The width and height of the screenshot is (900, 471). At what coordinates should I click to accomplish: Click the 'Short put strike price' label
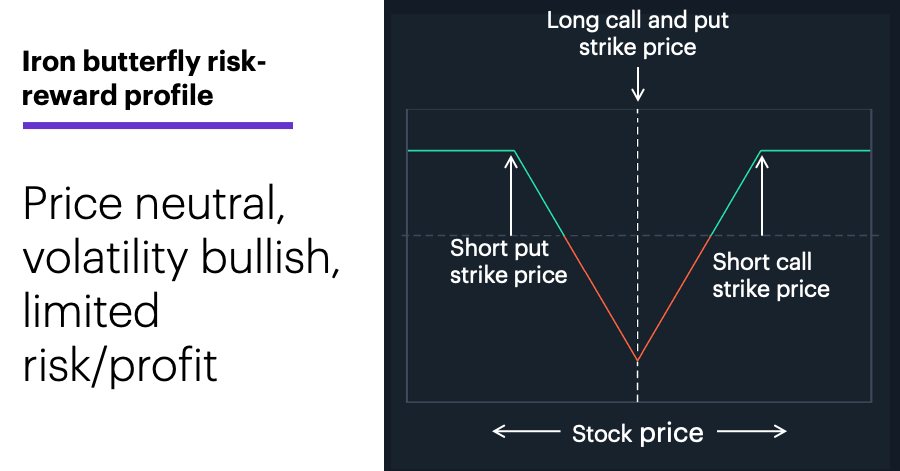(509, 262)
